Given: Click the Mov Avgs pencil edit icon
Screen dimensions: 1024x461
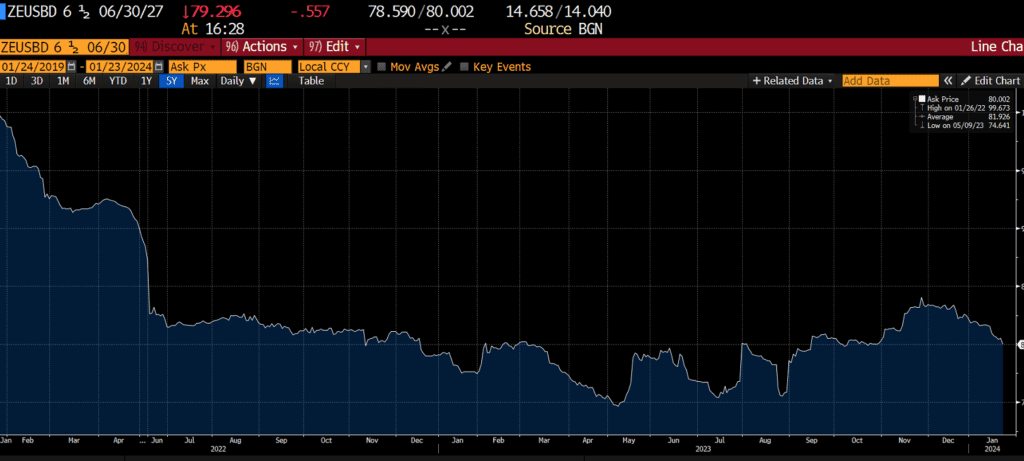Looking at the screenshot, I should click(x=448, y=67).
